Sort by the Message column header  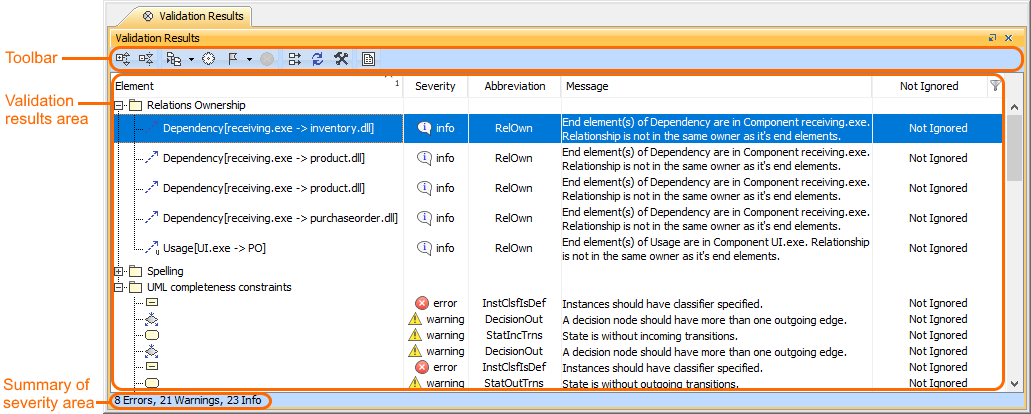tap(717, 86)
